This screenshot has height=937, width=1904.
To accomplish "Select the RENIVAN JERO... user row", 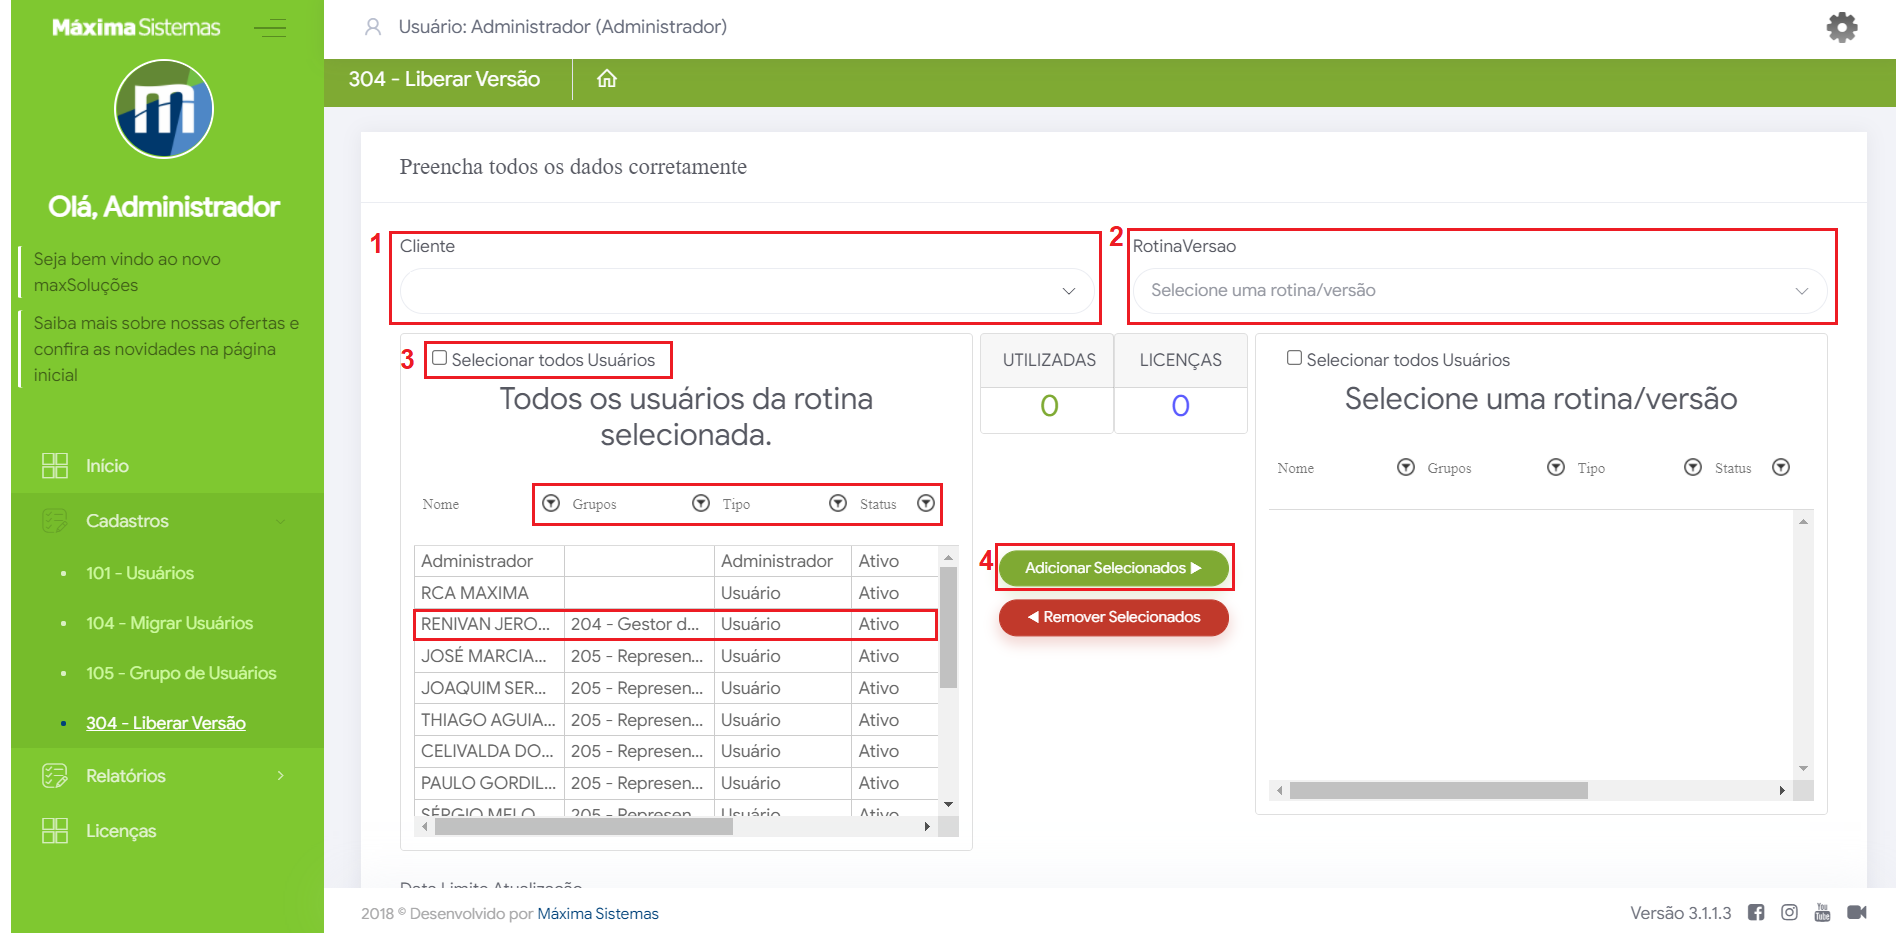I will (486, 624).
